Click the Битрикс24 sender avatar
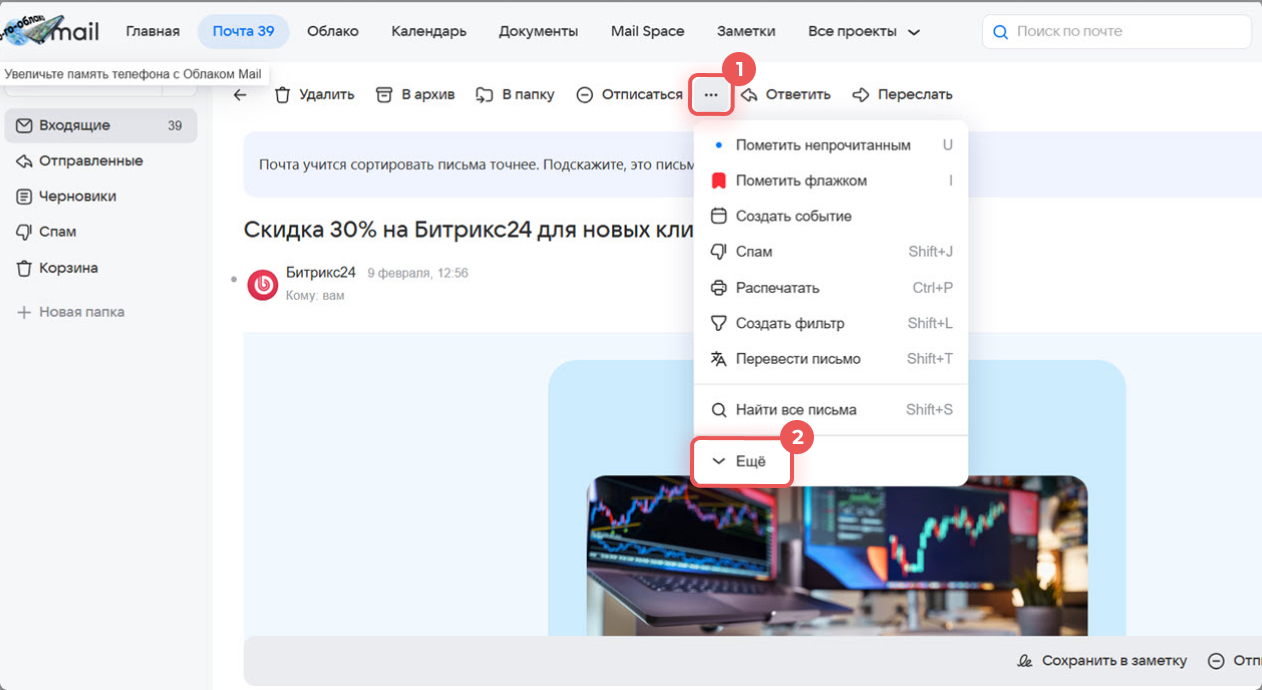The width and height of the screenshot is (1262, 690). click(x=262, y=285)
